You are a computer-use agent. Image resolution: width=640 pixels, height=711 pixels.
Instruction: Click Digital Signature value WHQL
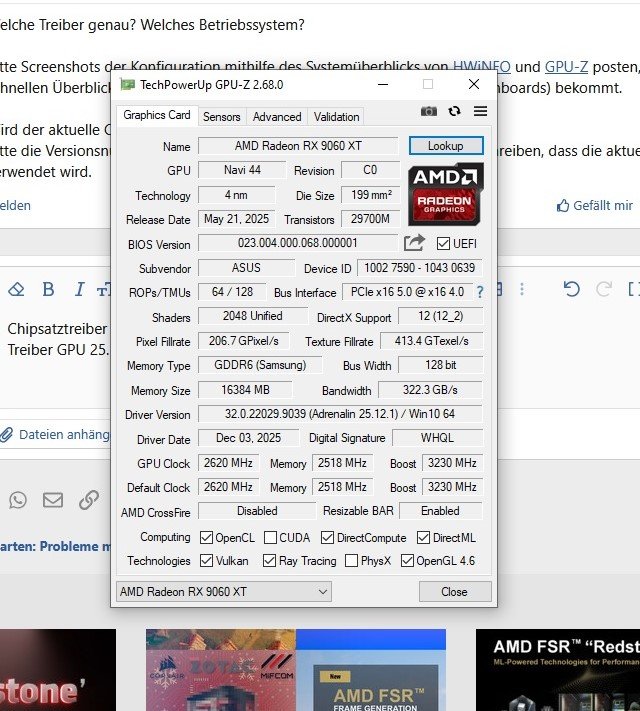point(437,438)
